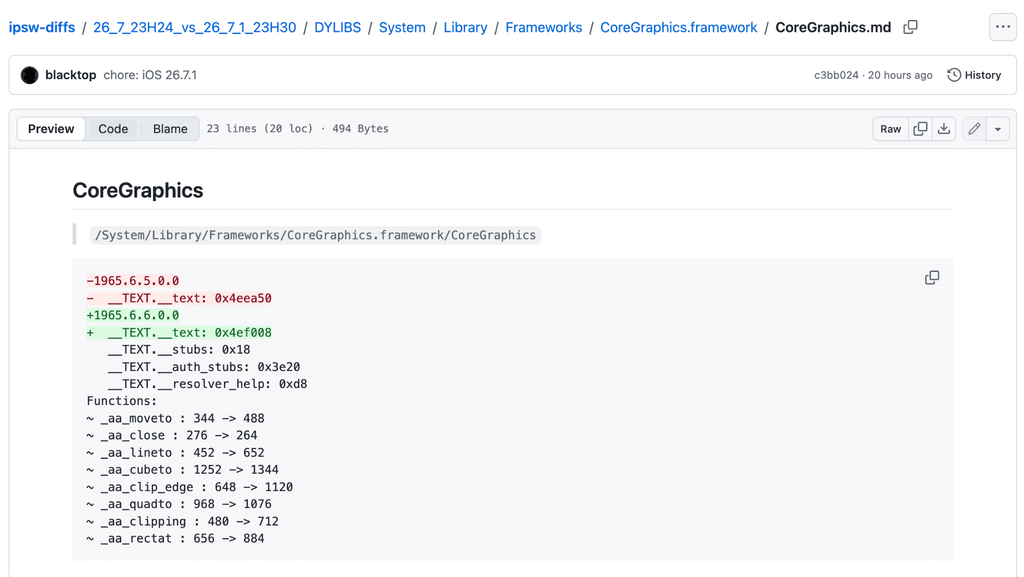Click __TEXT.__resolver_help: 0xd8 line
The width and height of the screenshot is (1024, 577).
coord(207,384)
